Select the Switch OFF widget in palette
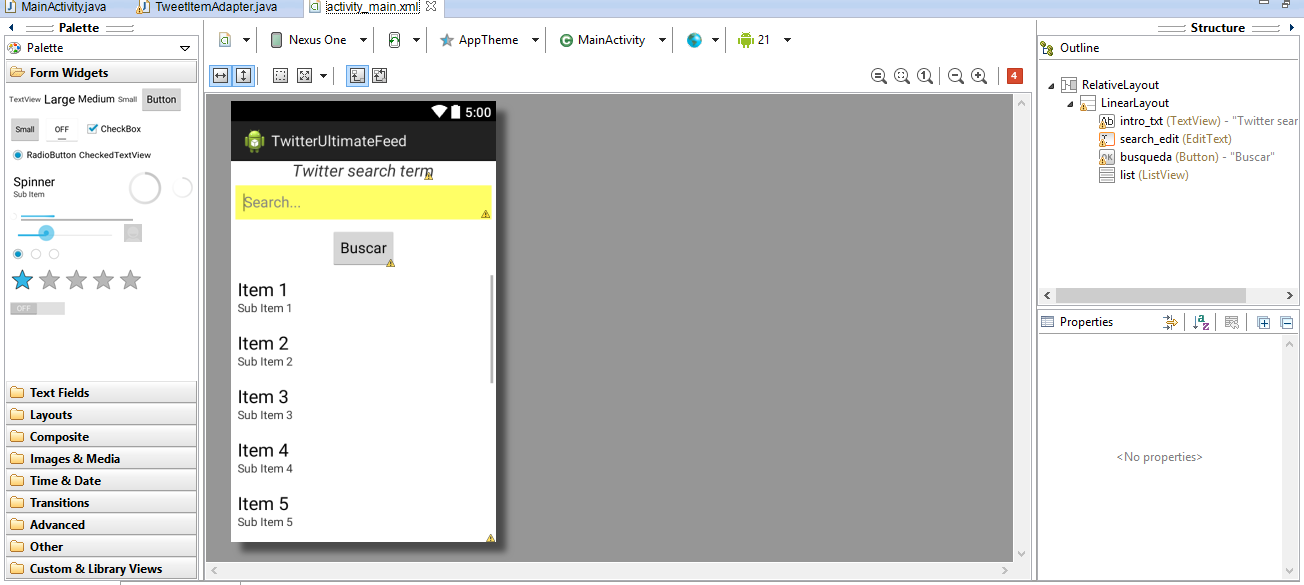The width and height of the screenshot is (1304, 585). pyautogui.click(x=37, y=308)
